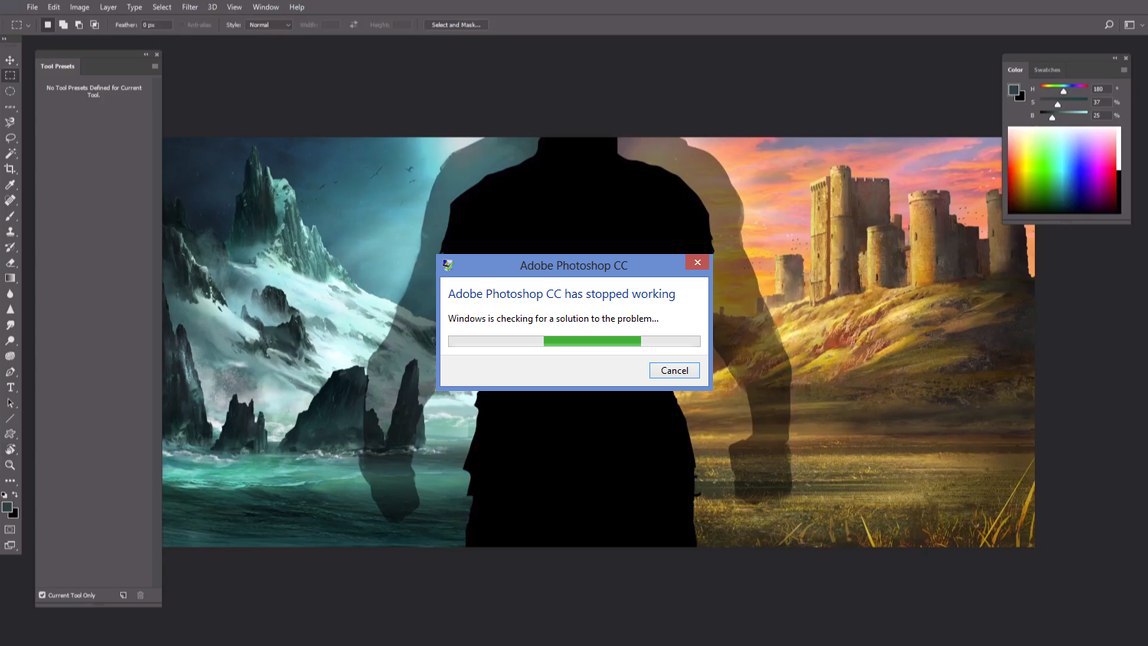1148x646 pixels.
Task: Select the Path Selection tool
Action: 10,403
